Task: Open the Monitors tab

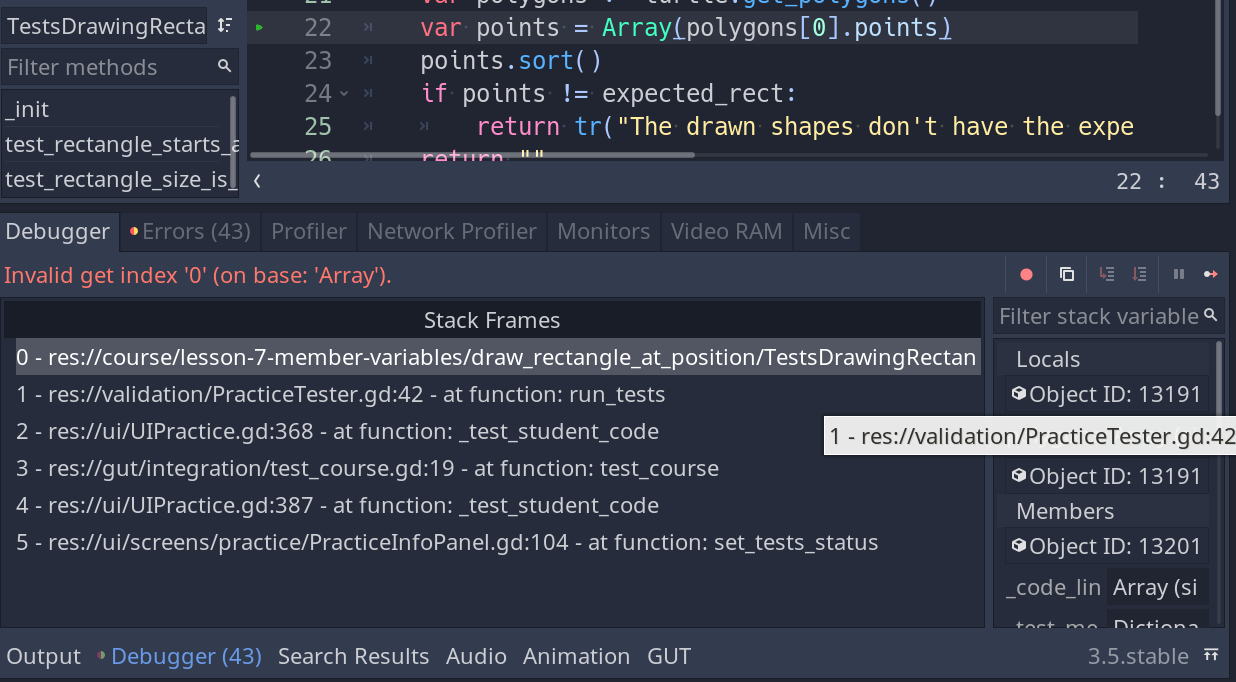Action: 603,231
